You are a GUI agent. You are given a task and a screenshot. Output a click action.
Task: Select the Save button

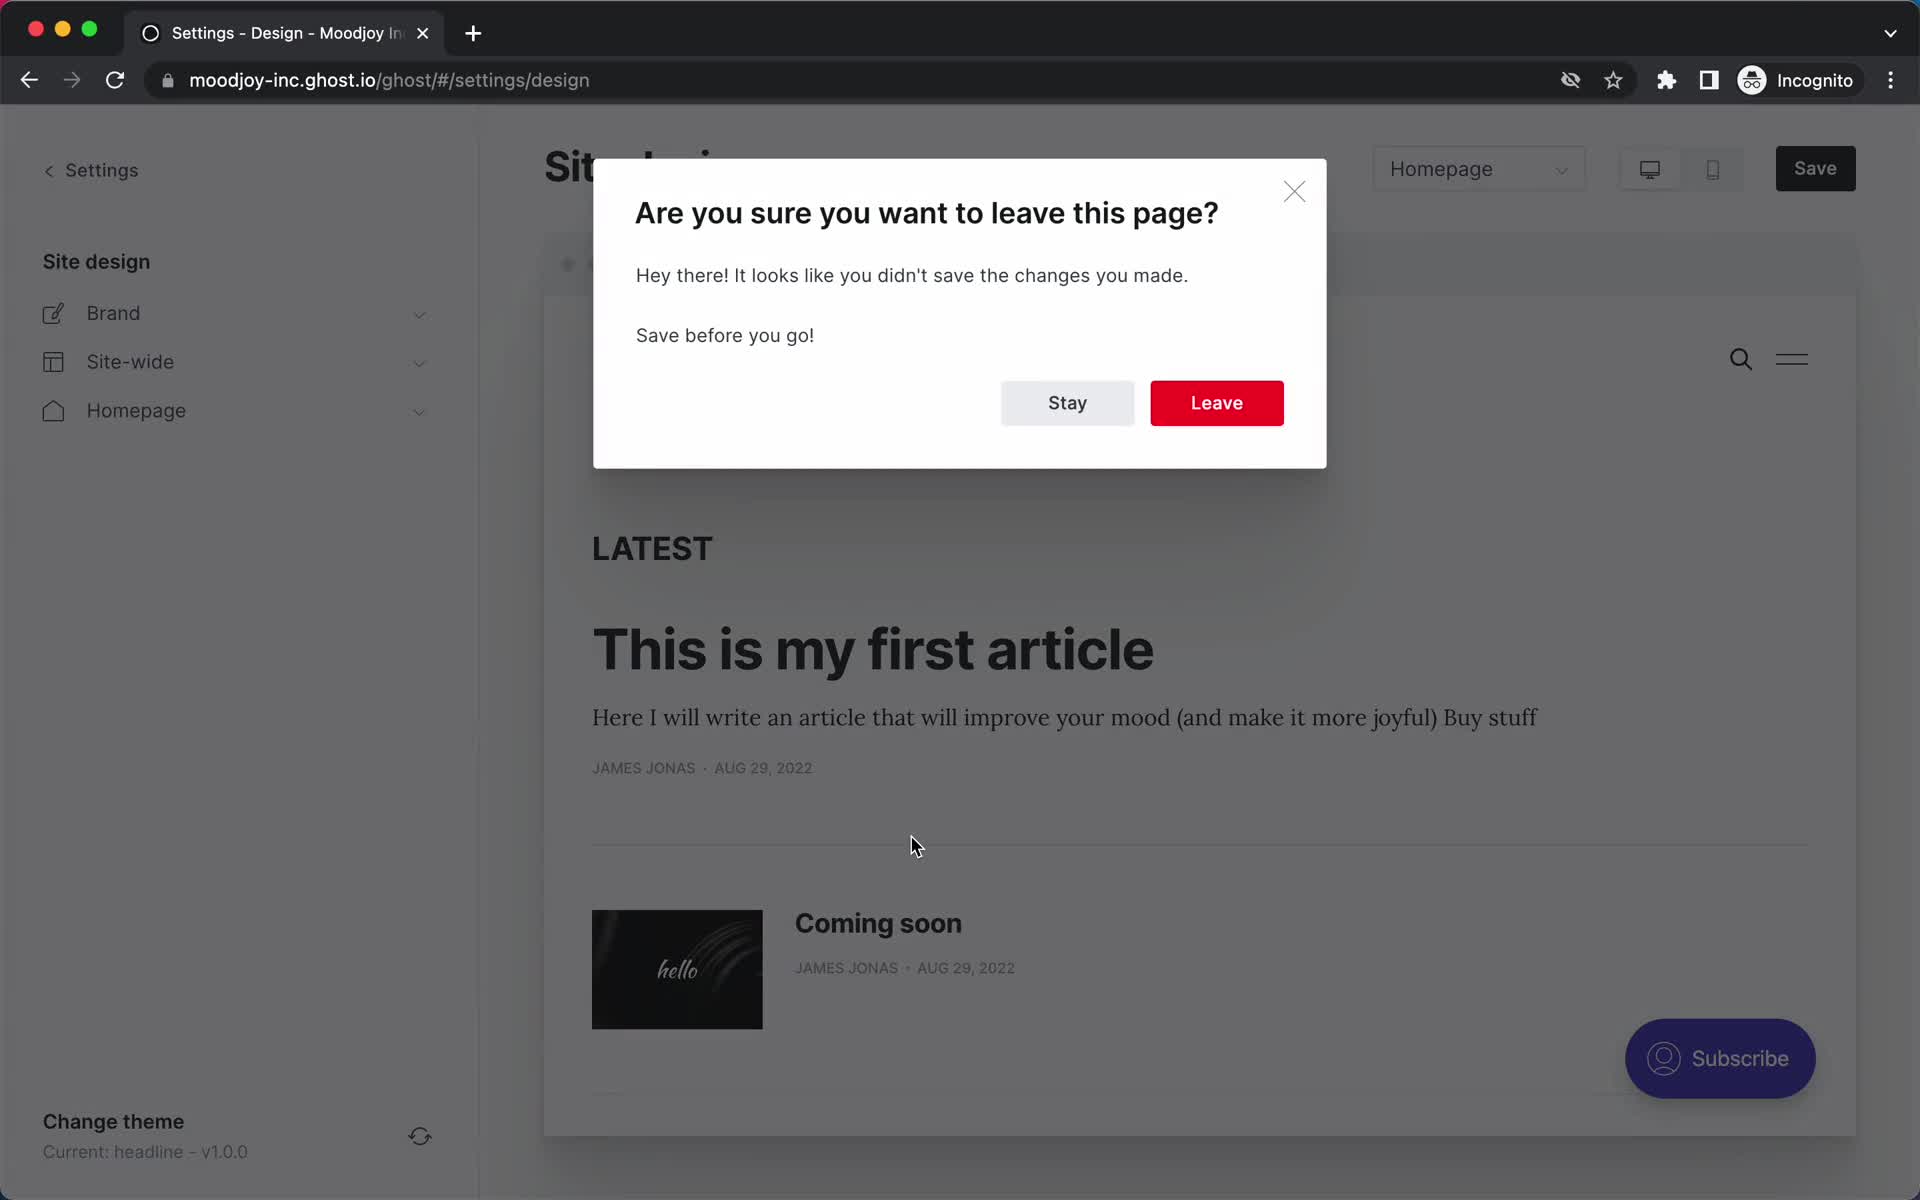1815,167
